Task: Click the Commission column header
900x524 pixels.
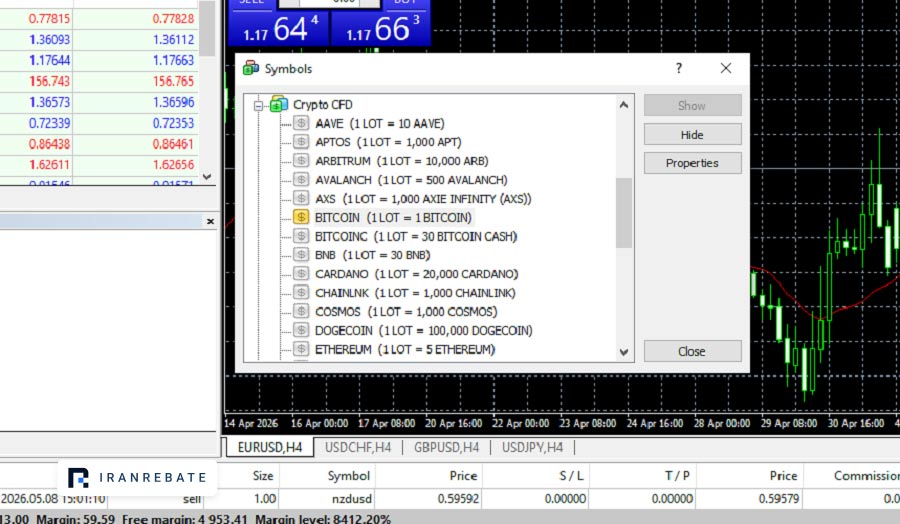Action: click(x=866, y=476)
